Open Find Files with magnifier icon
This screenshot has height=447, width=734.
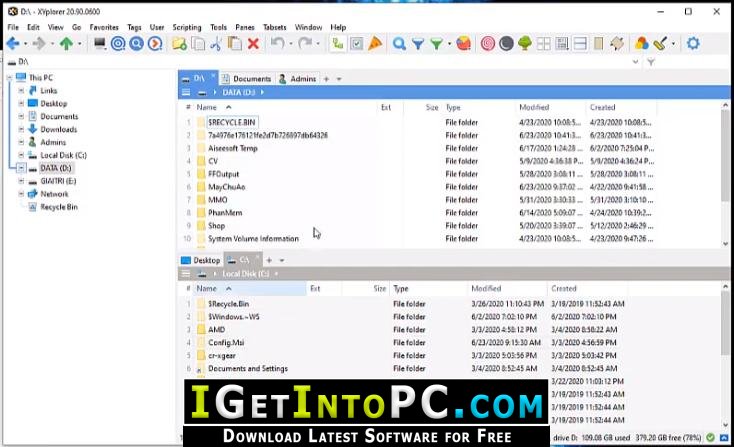tap(399, 44)
